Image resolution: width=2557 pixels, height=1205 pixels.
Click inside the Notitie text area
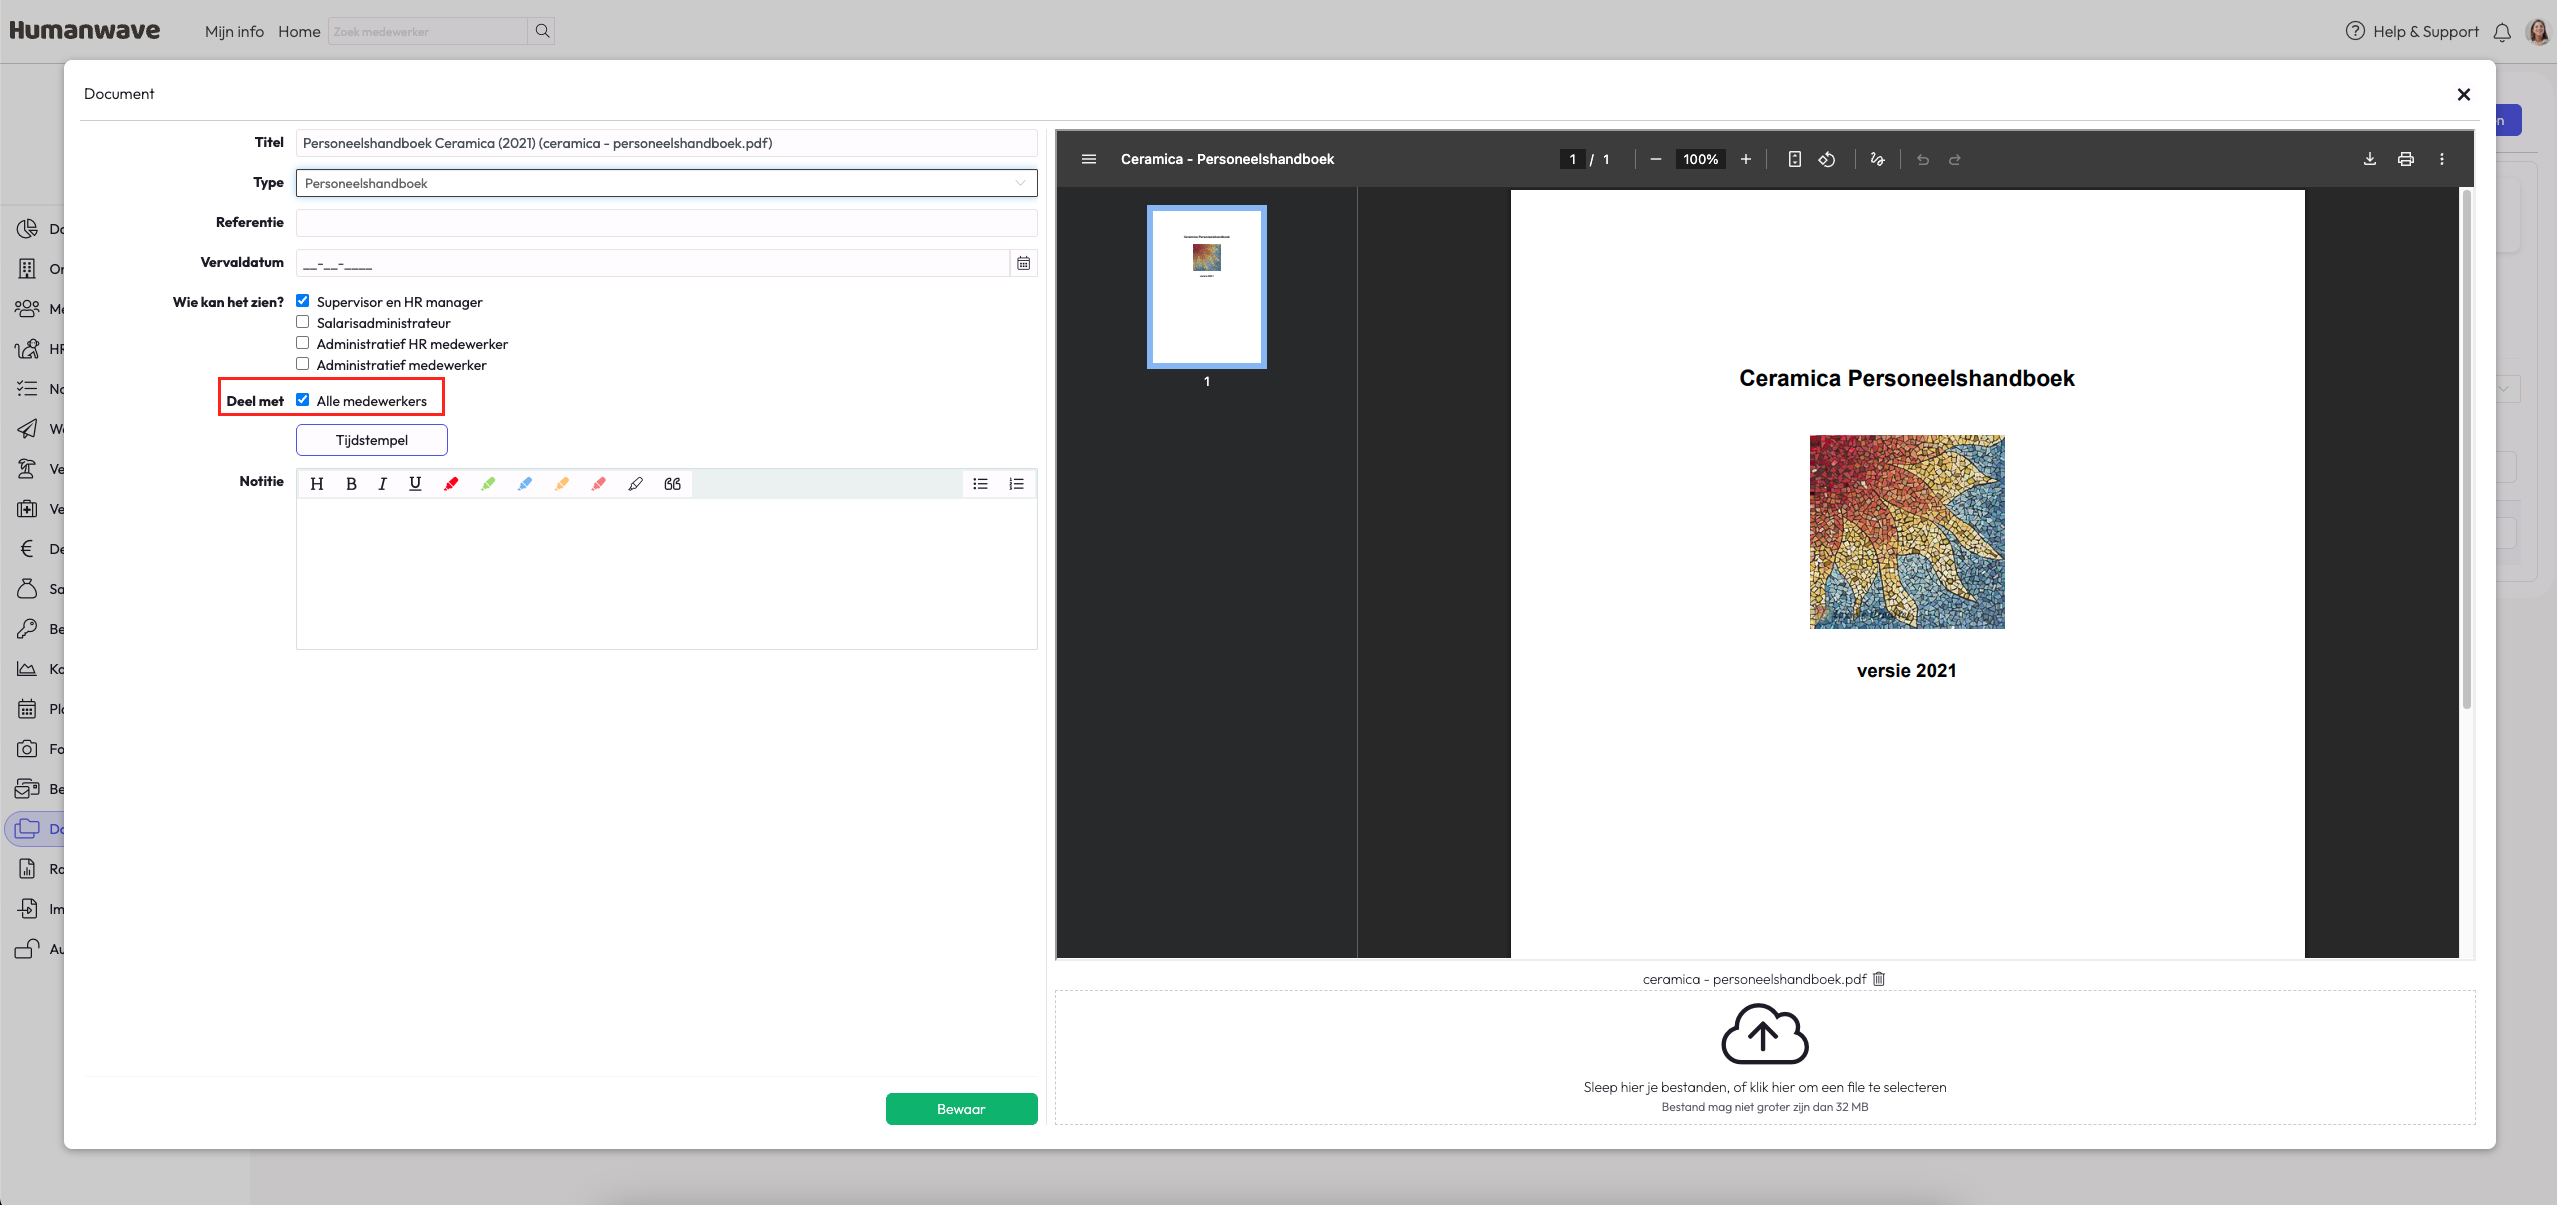667,574
